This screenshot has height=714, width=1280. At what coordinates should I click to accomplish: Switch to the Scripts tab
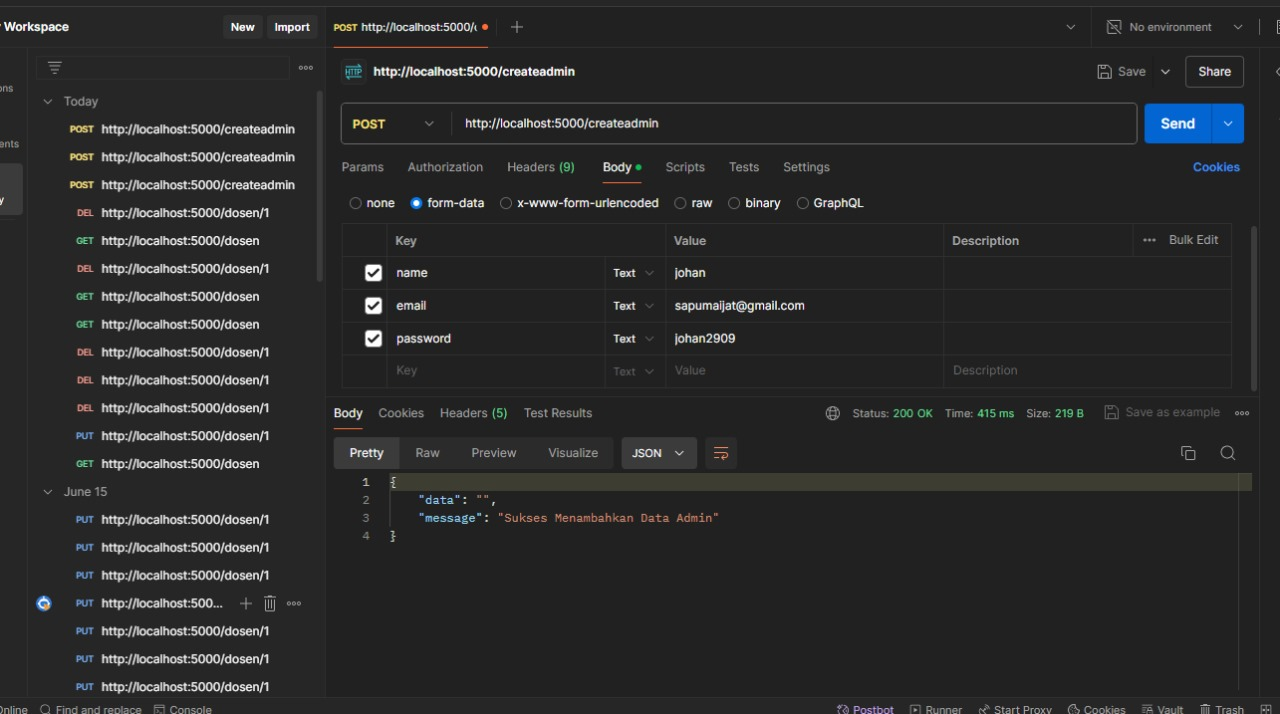pos(685,167)
